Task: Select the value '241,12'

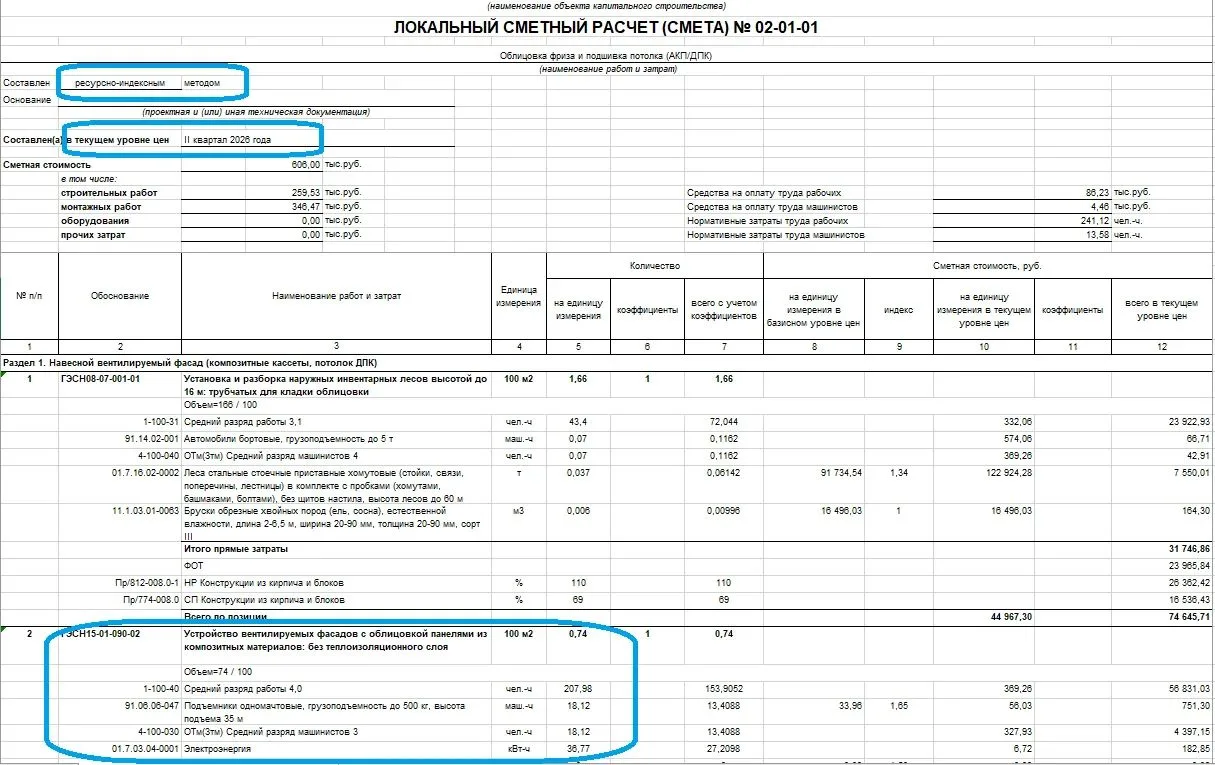Action: pyautogui.click(x=1095, y=221)
